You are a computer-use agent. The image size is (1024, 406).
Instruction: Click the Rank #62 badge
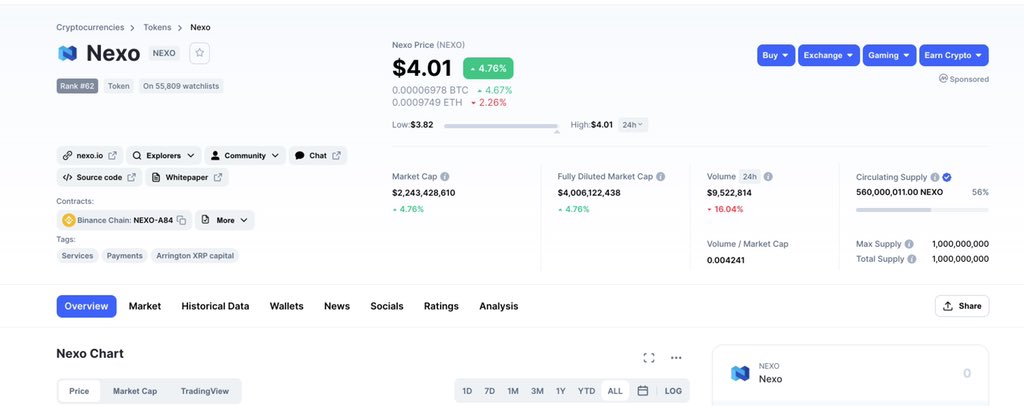pos(77,86)
